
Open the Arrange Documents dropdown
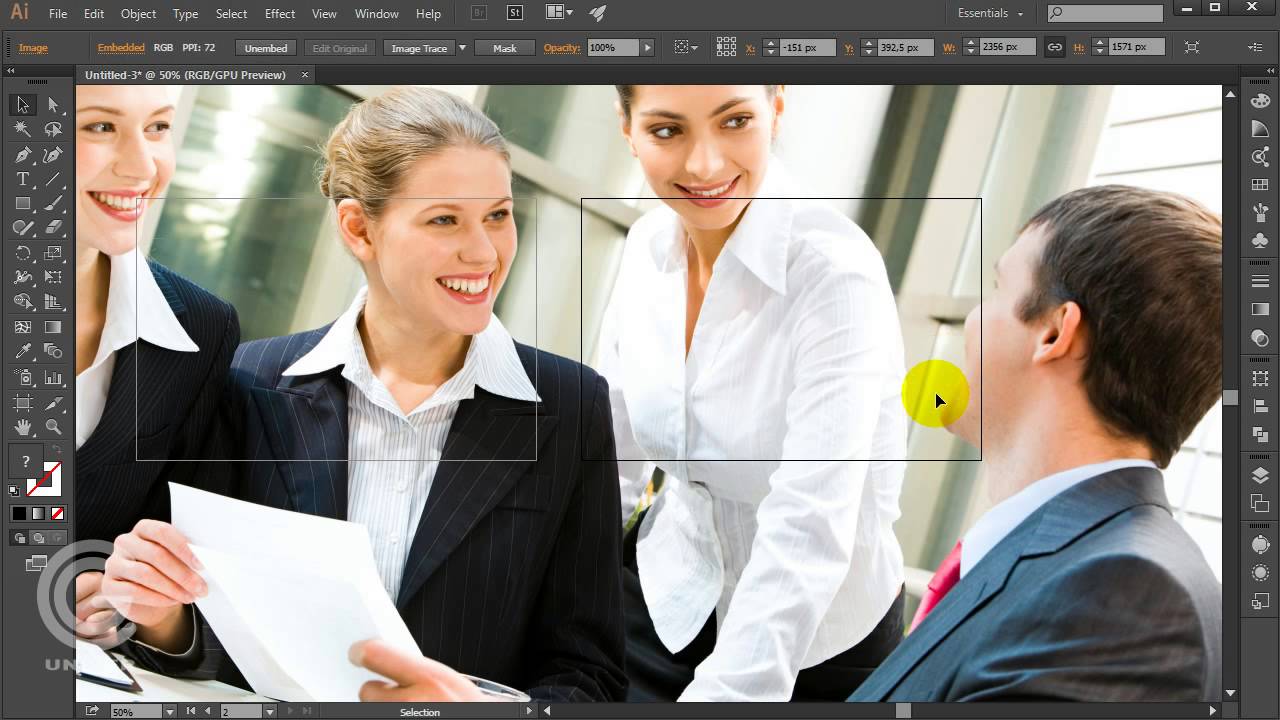coord(560,13)
